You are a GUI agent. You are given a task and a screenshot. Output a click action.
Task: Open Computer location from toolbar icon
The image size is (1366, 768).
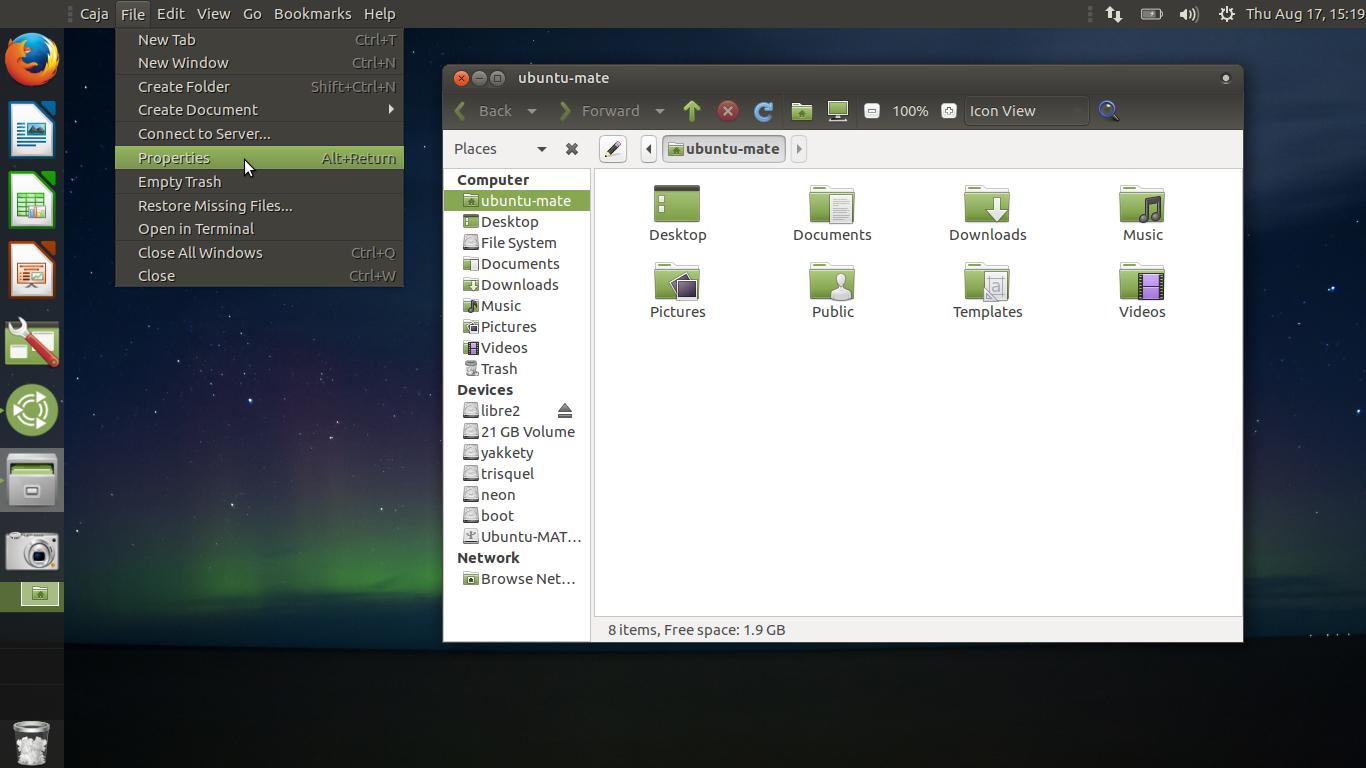(838, 111)
